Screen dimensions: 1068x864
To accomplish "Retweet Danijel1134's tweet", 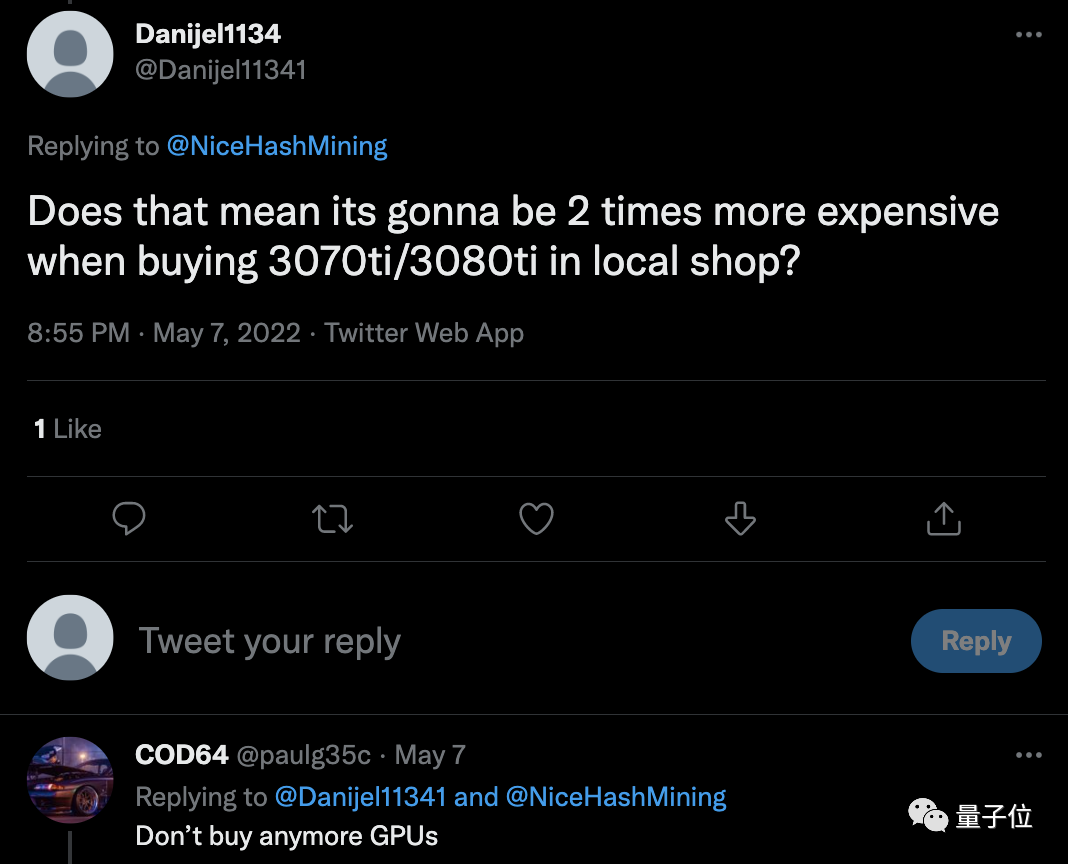I will click(332, 519).
